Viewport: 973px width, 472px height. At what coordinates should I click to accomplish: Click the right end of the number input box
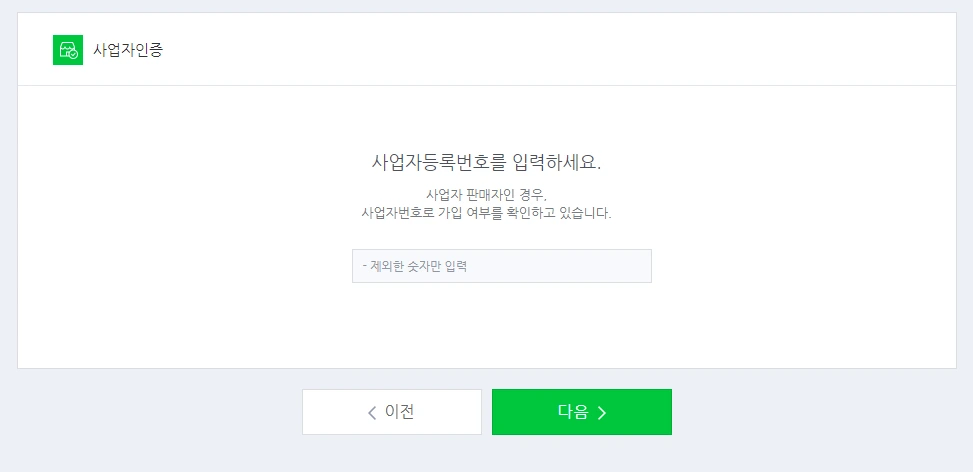[639, 266]
